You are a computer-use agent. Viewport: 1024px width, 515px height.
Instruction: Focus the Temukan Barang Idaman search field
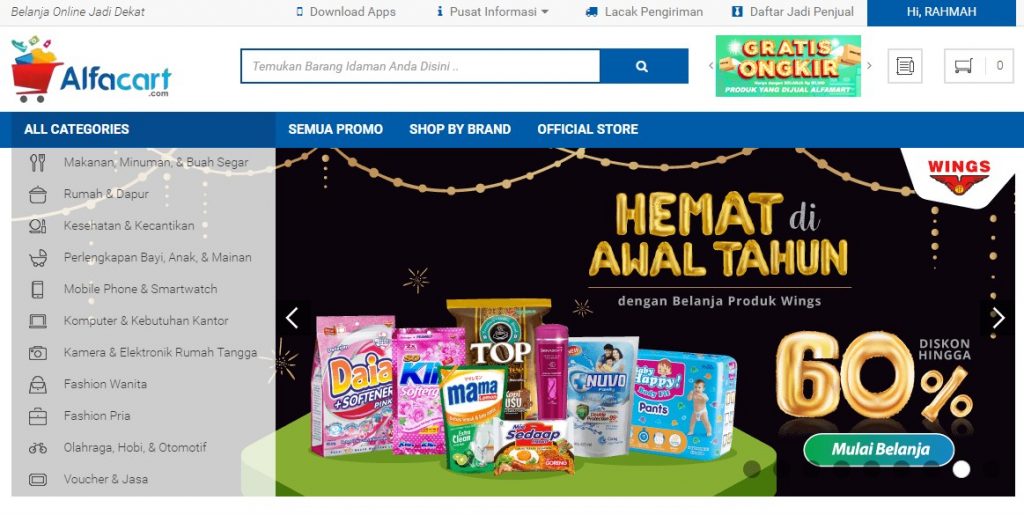(x=421, y=66)
